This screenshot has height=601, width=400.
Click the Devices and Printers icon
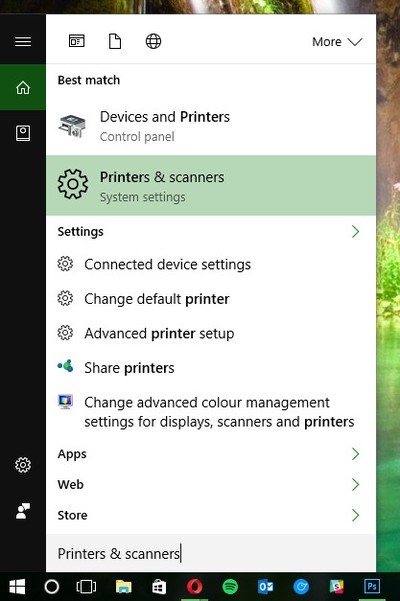pyautogui.click(x=72, y=126)
